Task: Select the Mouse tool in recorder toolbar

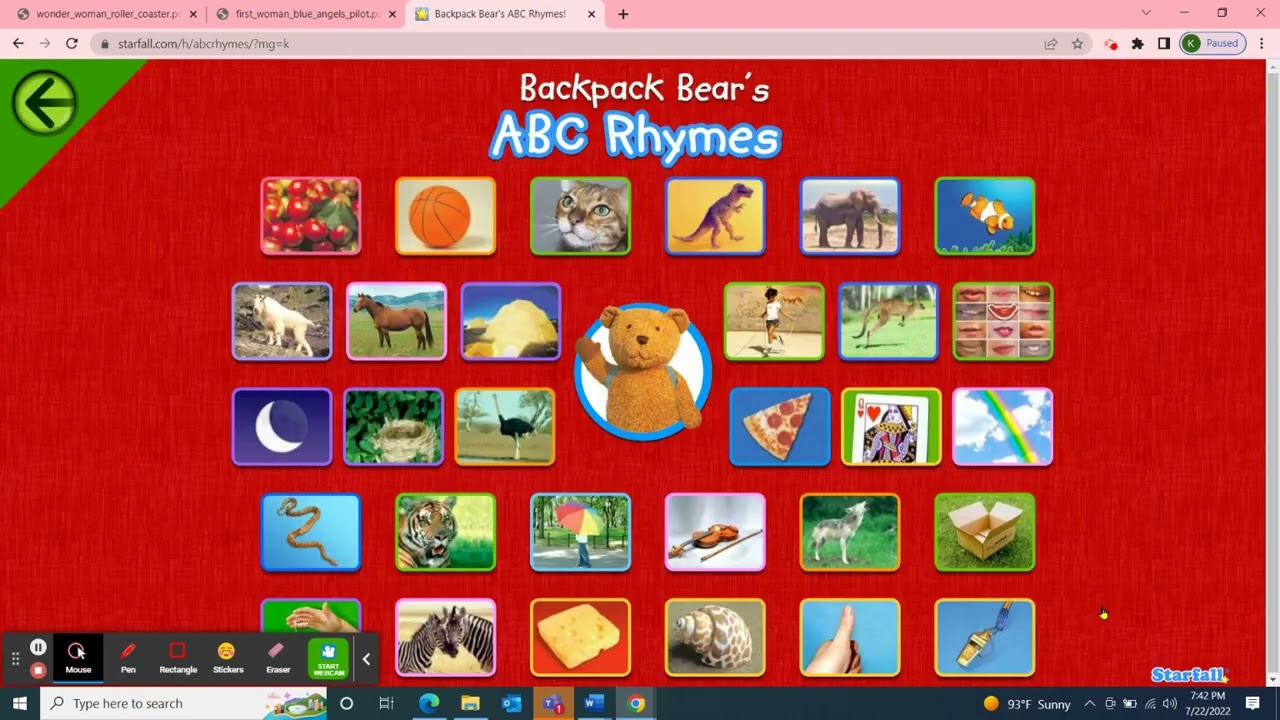Action: (78, 658)
